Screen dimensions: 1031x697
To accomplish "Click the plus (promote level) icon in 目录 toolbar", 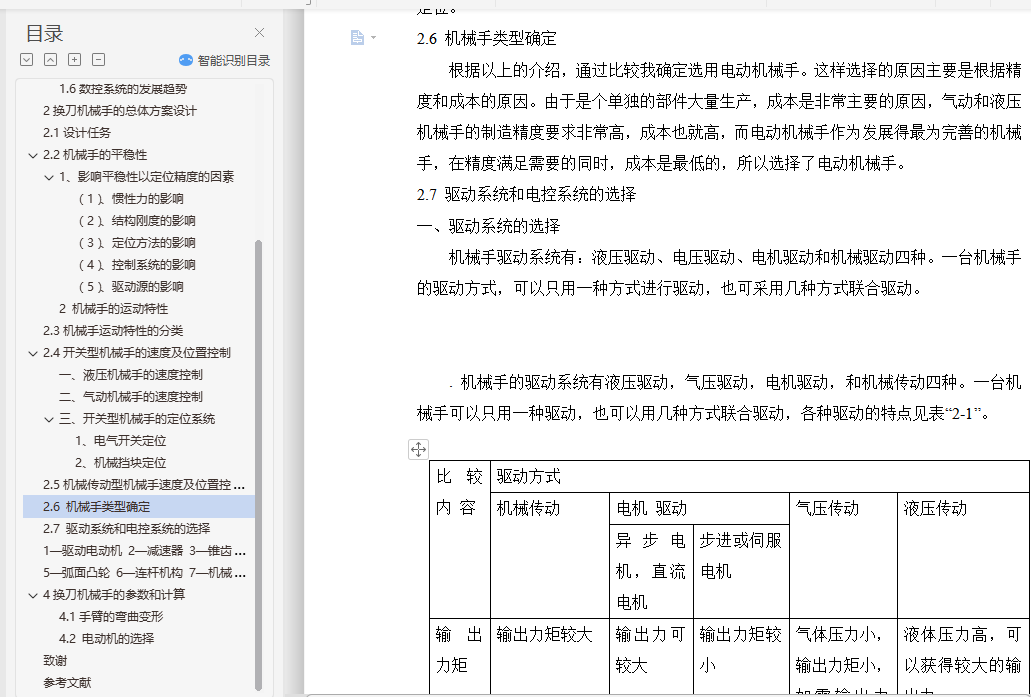I will click(75, 60).
